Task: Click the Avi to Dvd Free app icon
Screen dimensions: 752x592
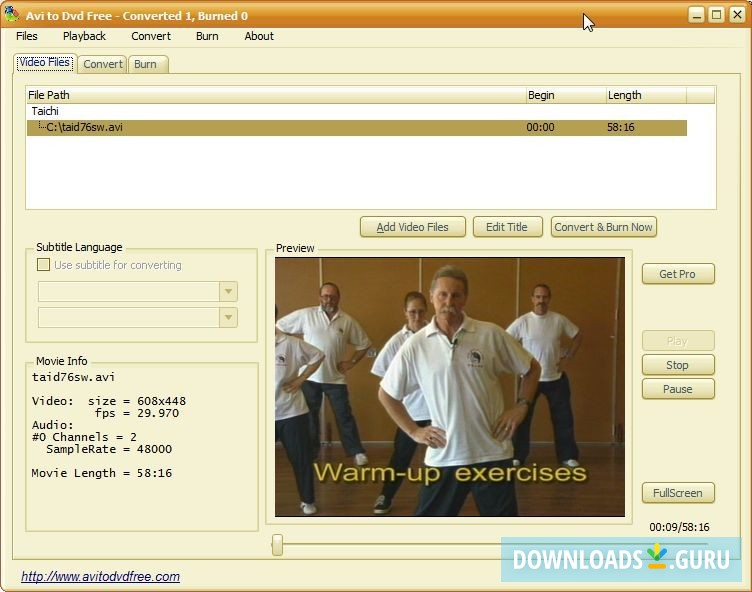Action: [x=12, y=14]
